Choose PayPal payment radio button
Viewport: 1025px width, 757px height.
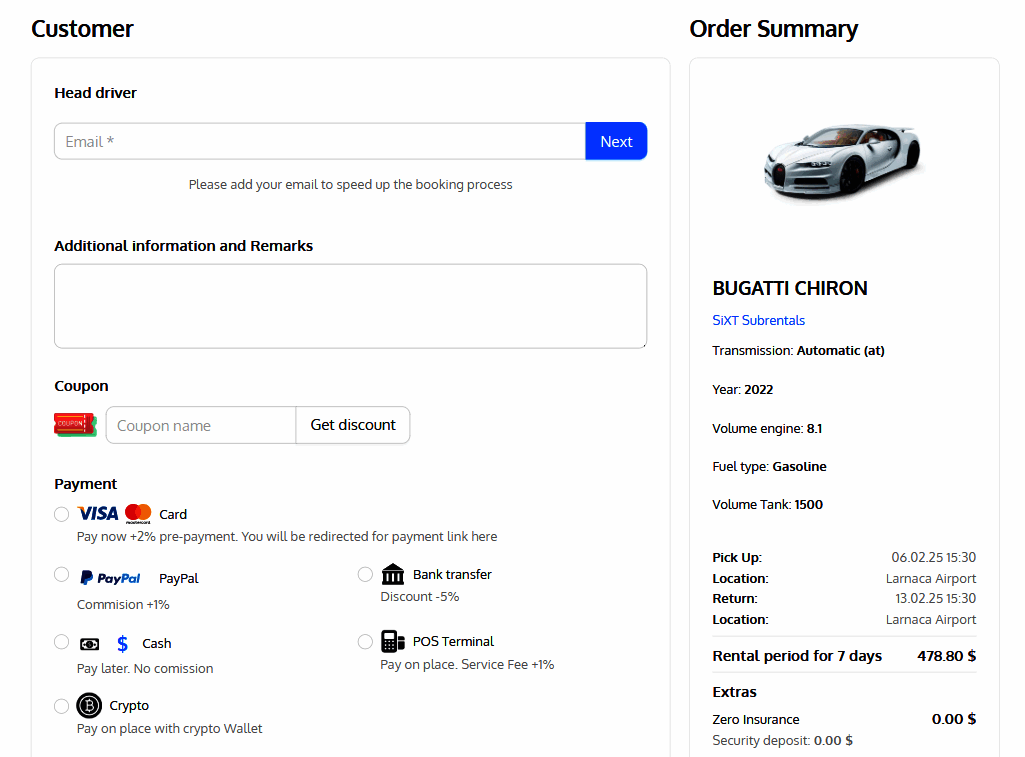click(x=62, y=575)
